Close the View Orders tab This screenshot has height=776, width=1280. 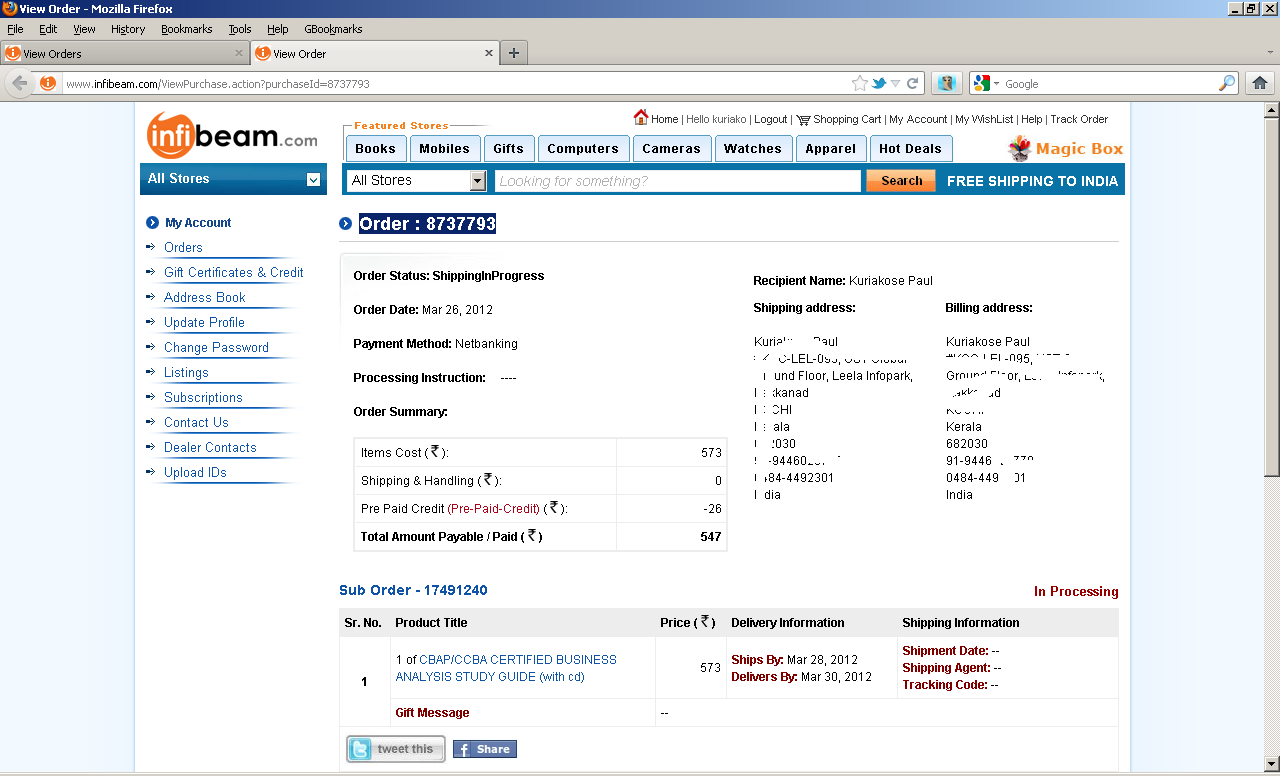pyautogui.click(x=239, y=53)
